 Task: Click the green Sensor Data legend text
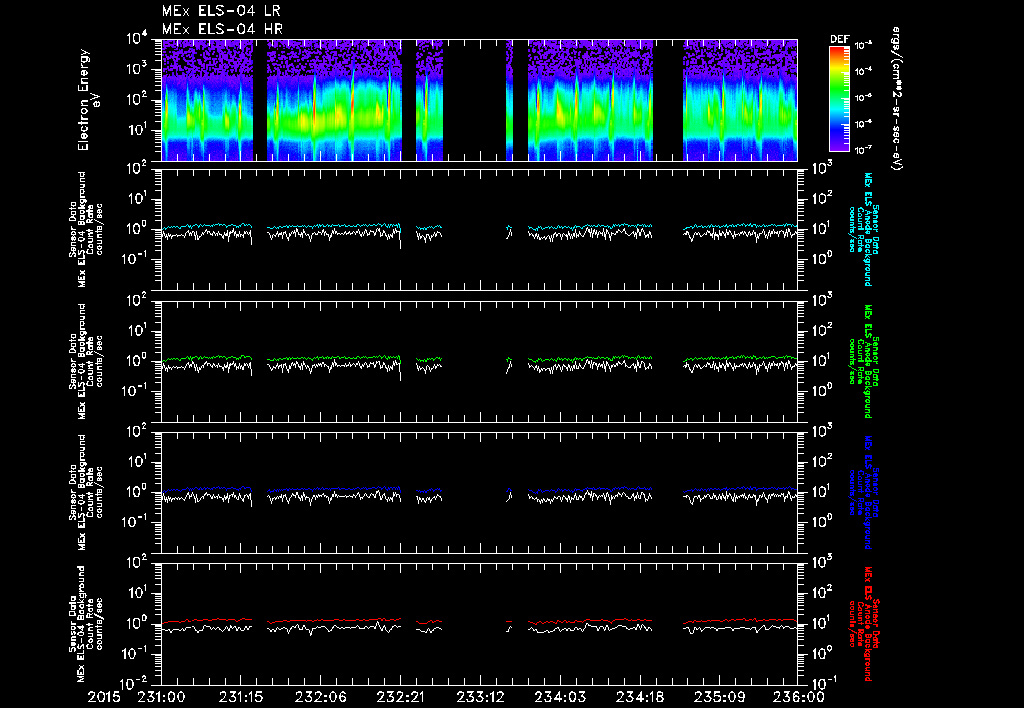pos(864,361)
